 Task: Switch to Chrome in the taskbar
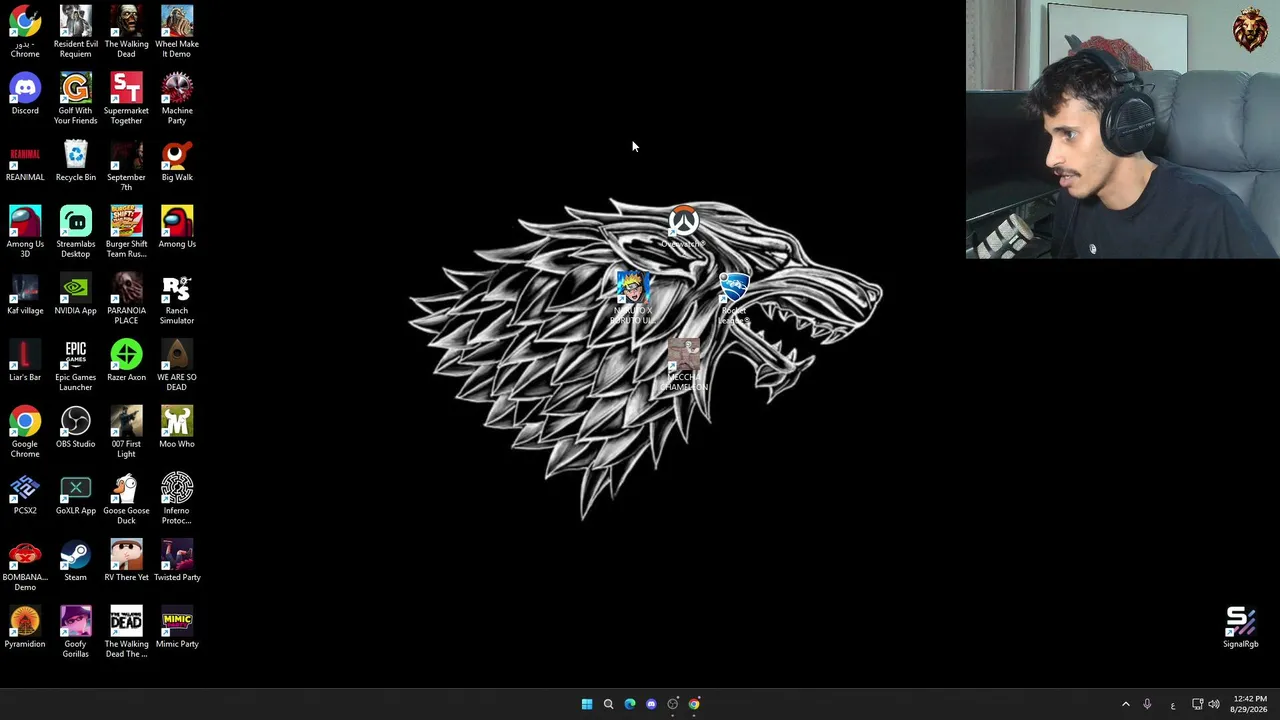(x=694, y=704)
